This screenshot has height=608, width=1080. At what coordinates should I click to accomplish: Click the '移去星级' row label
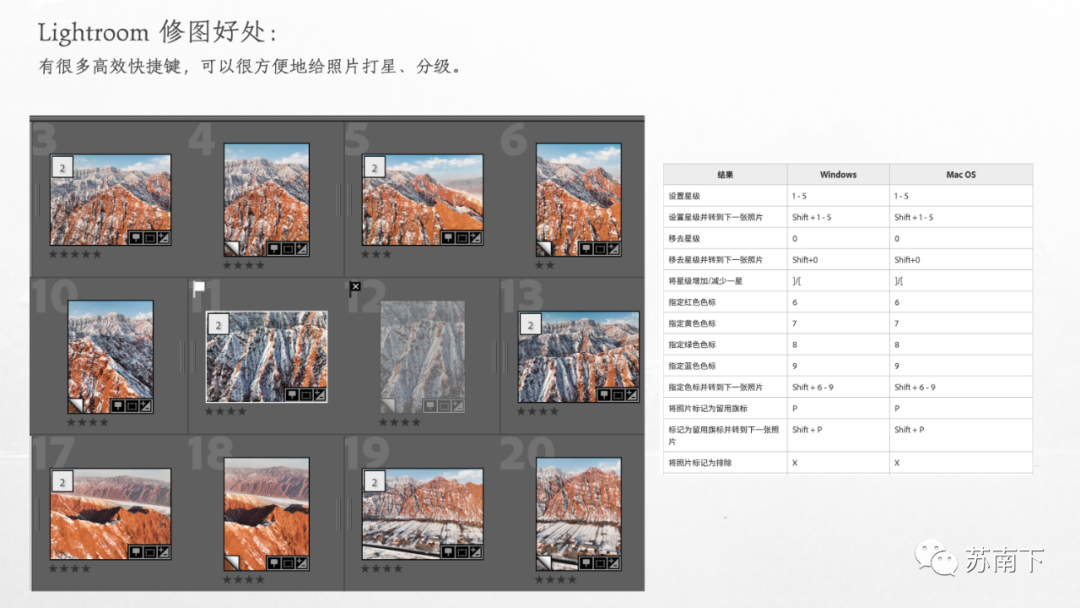[x=684, y=238]
